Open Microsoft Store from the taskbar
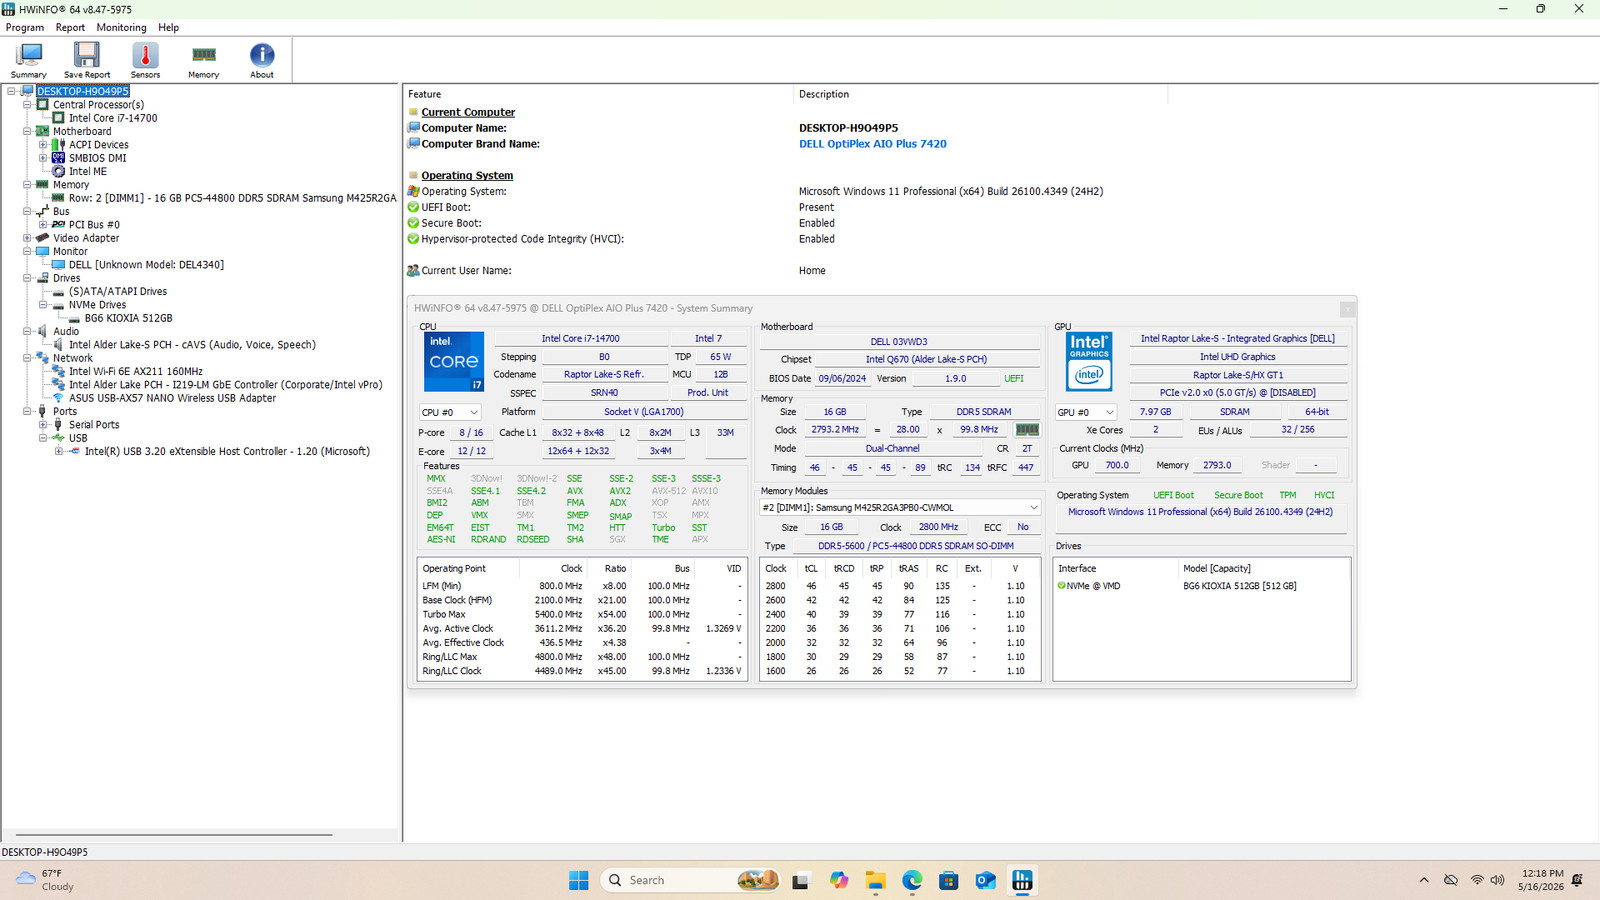This screenshot has height=900, width=1600. click(948, 880)
